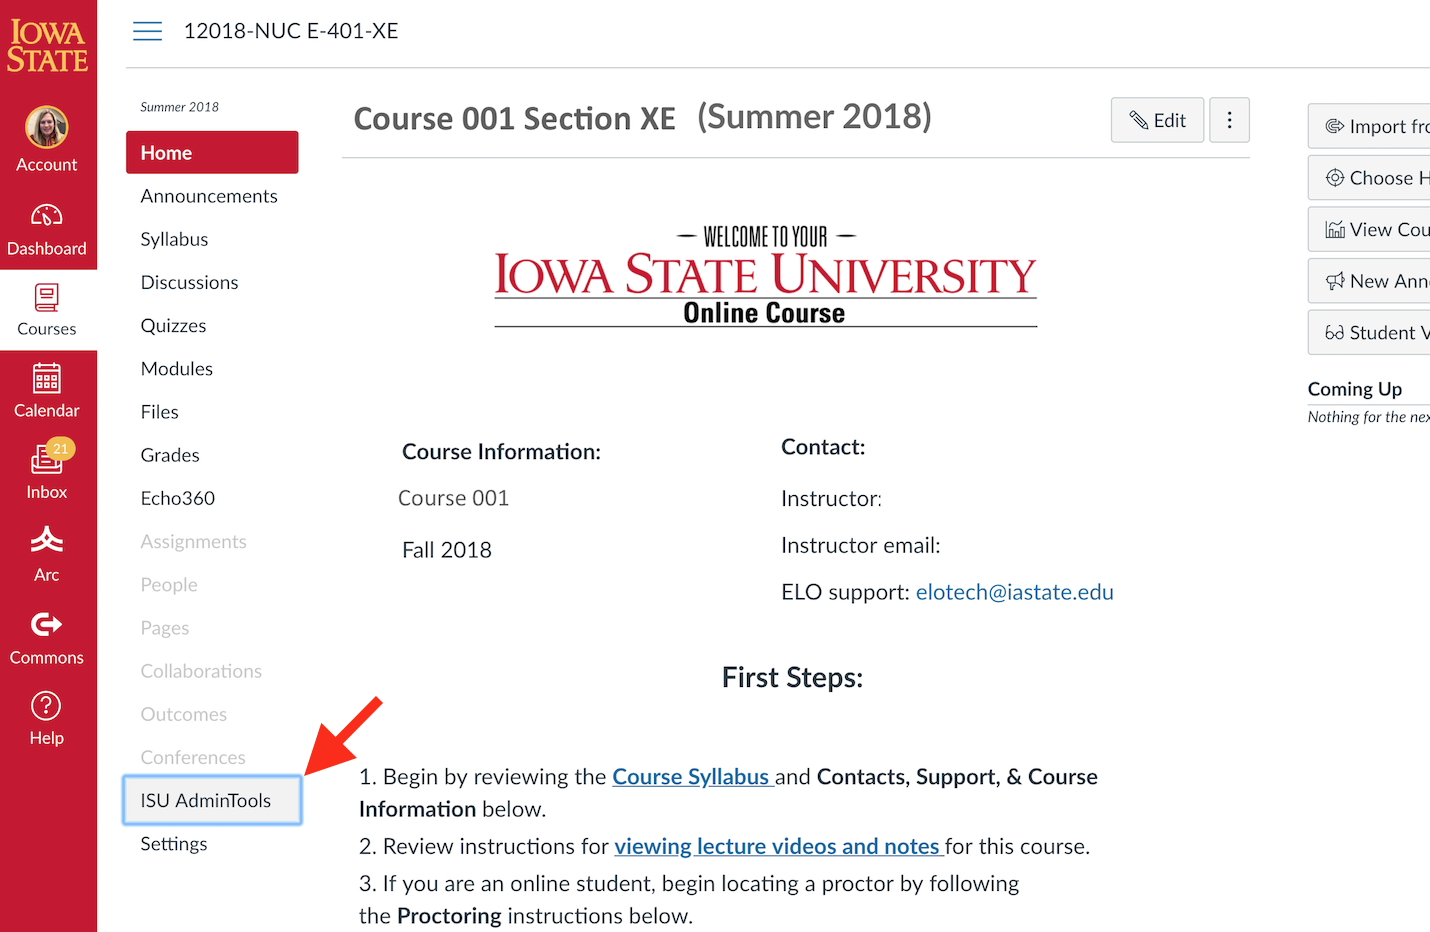Open ISU AdminTools in course menu
Viewport: 1430px width, 932px height.
[x=212, y=800]
